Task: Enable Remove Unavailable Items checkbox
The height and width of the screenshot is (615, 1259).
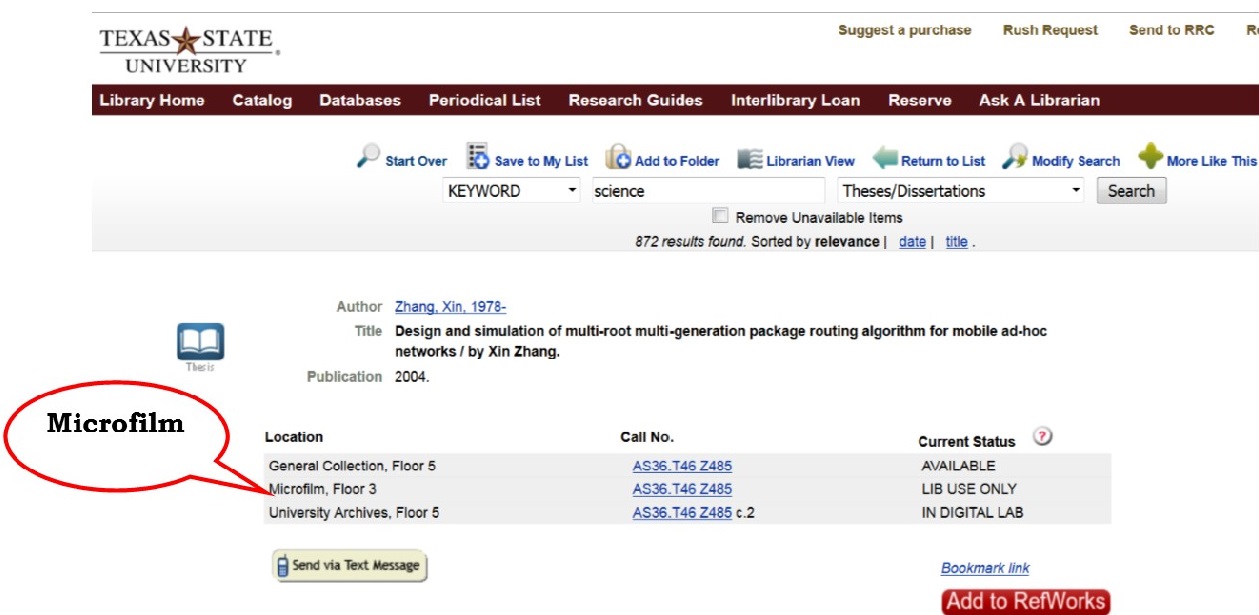Action: pos(720,216)
